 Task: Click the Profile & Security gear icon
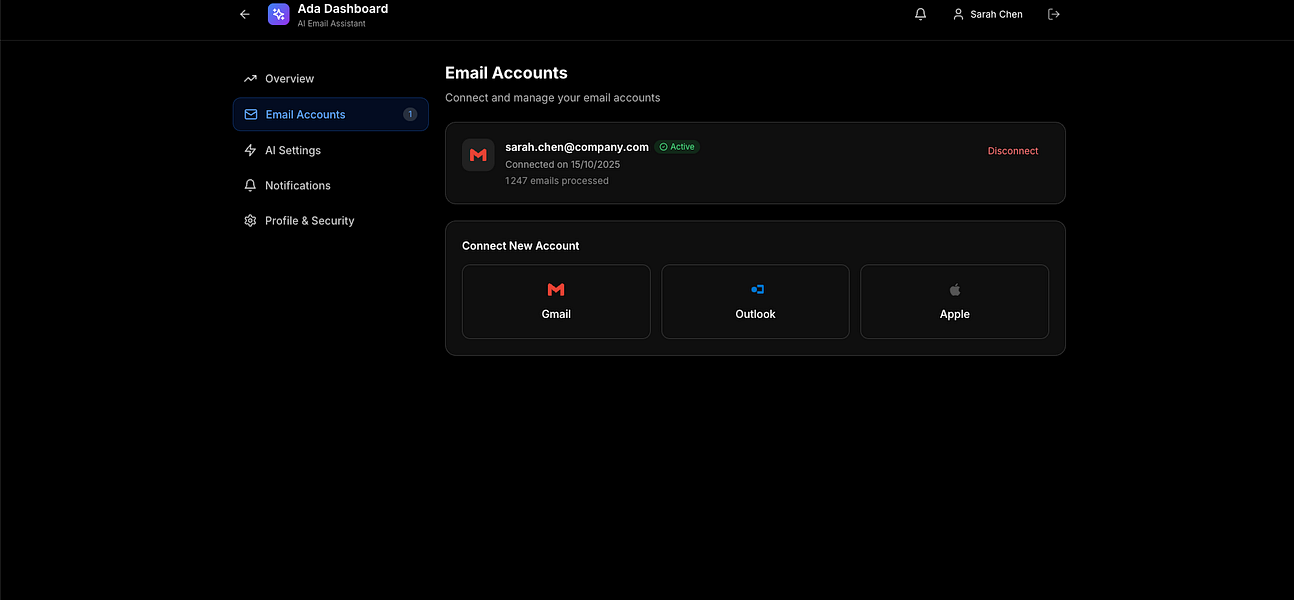tap(250, 220)
